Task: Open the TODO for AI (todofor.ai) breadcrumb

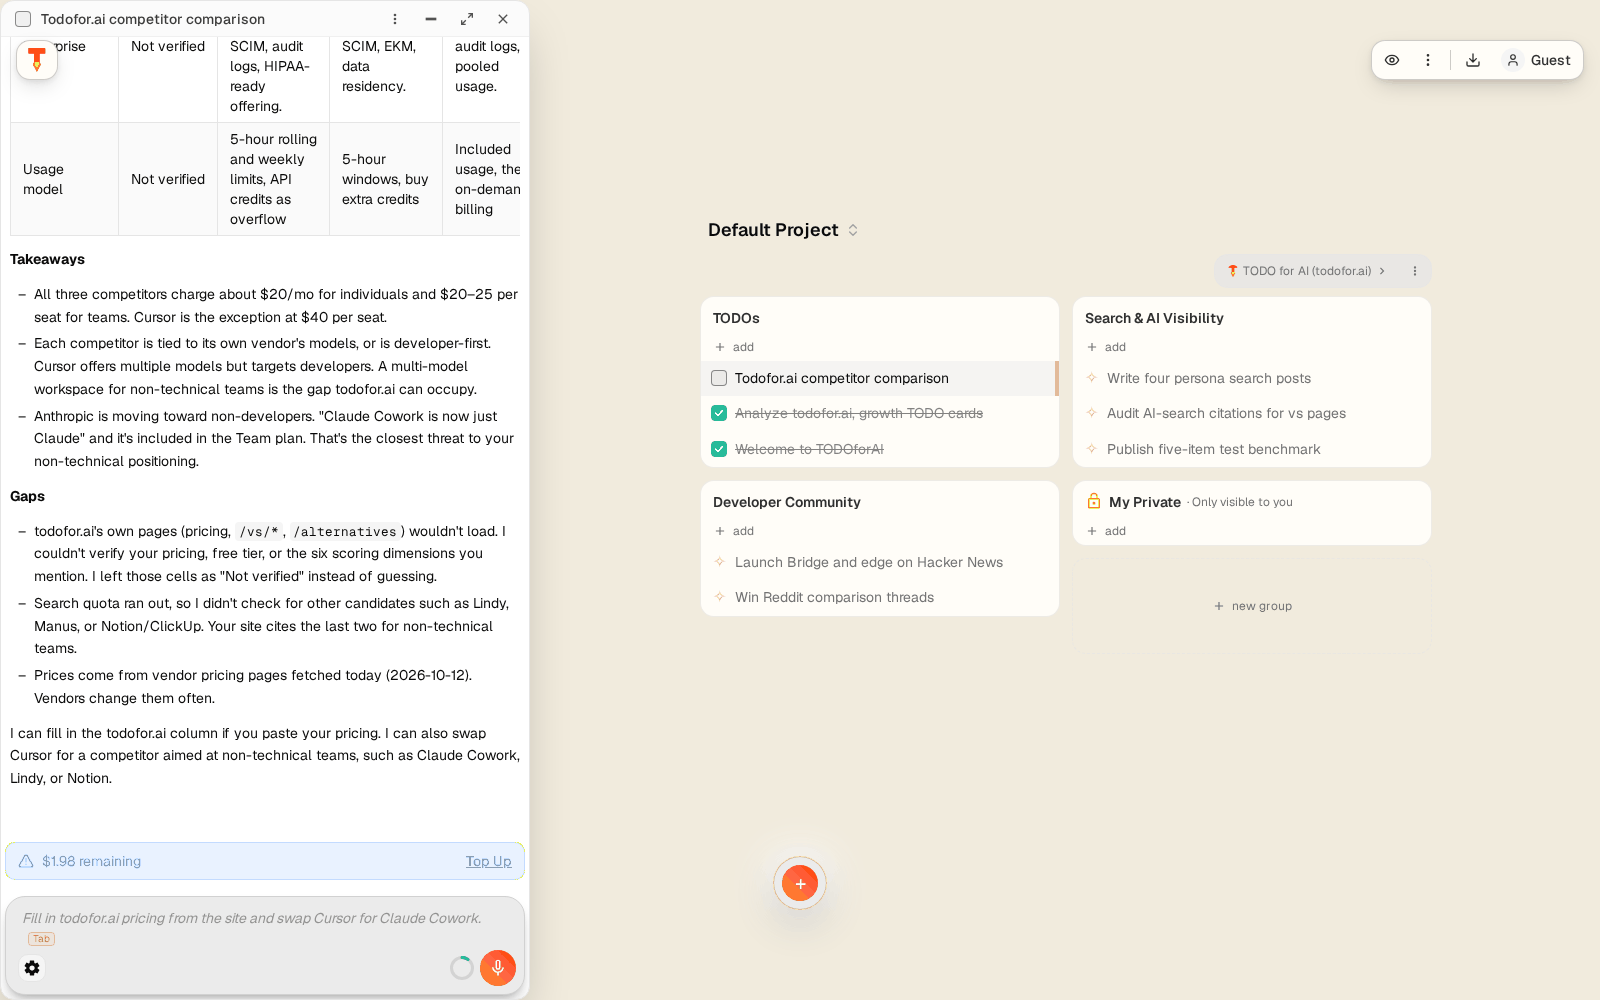Action: coord(1306,271)
